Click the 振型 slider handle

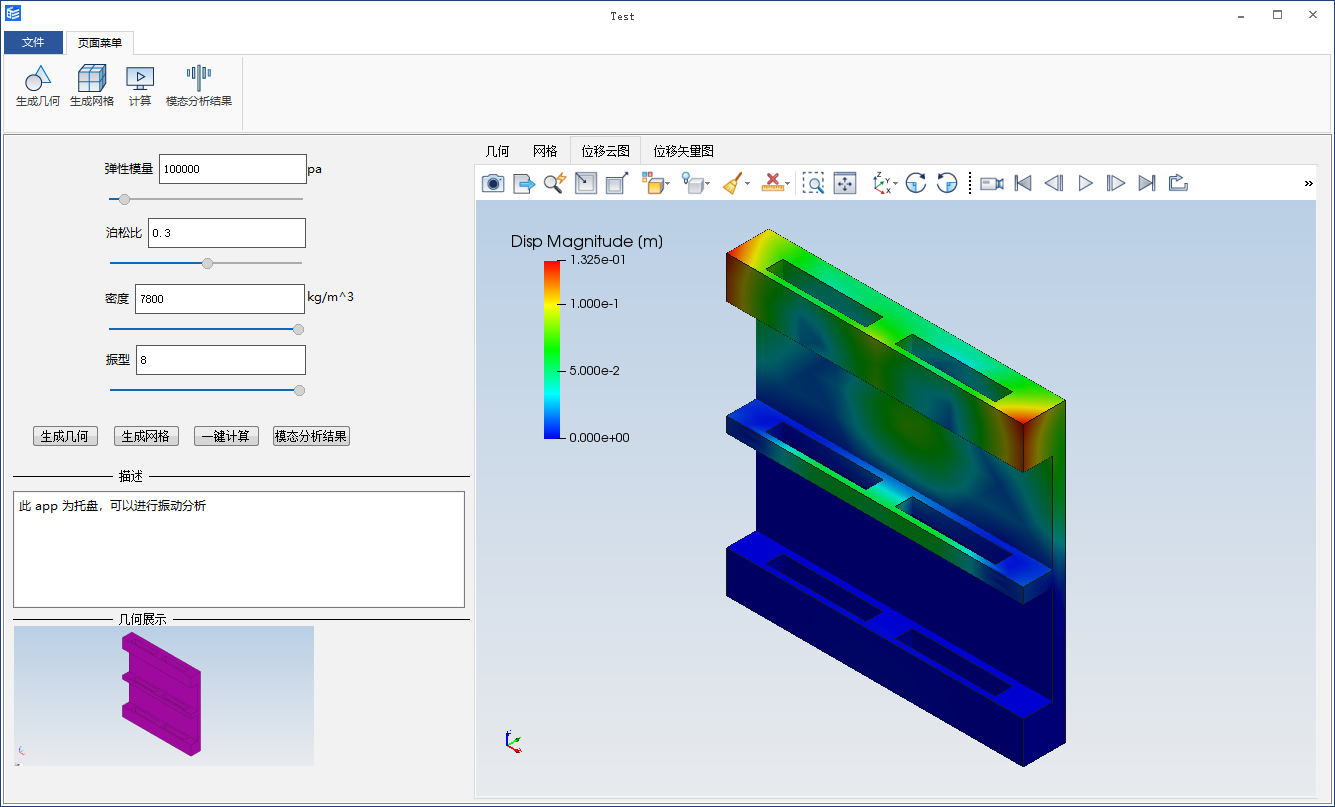pyautogui.click(x=299, y=390)
